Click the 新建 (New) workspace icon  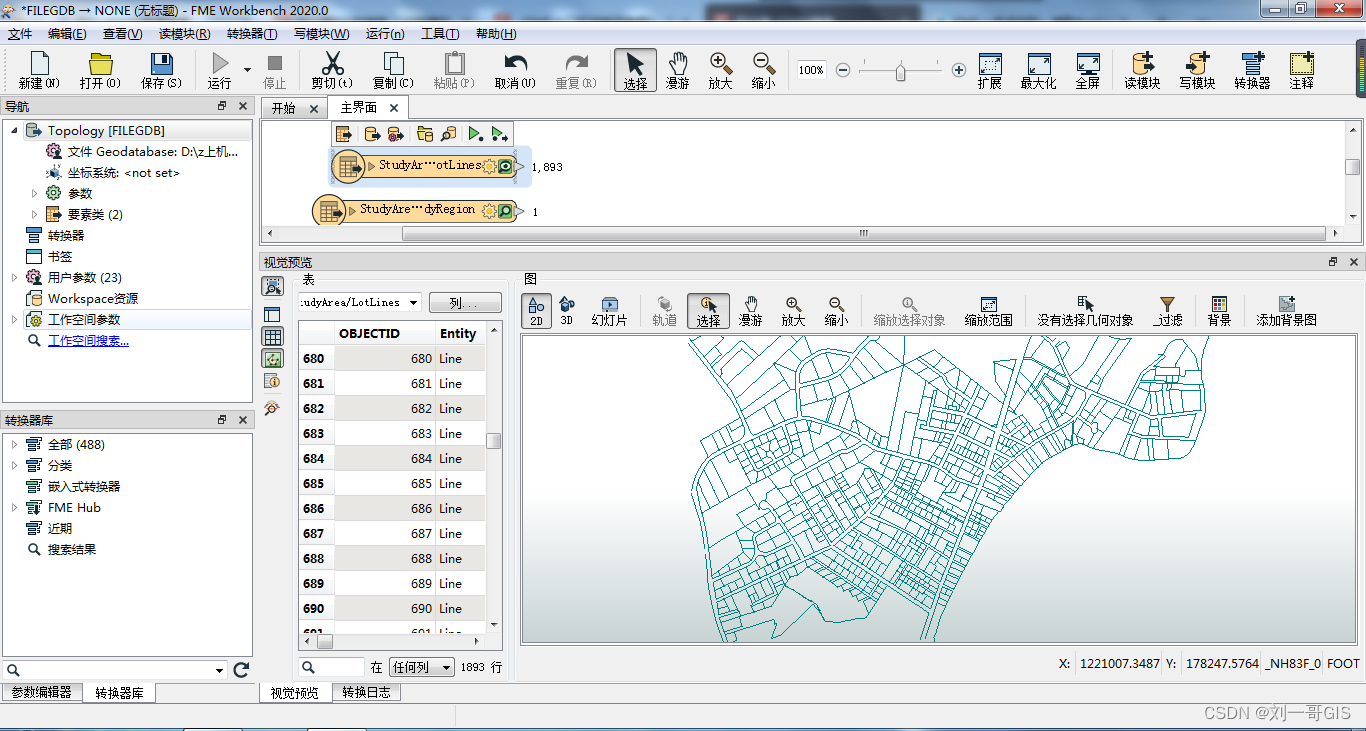point(39,64)
